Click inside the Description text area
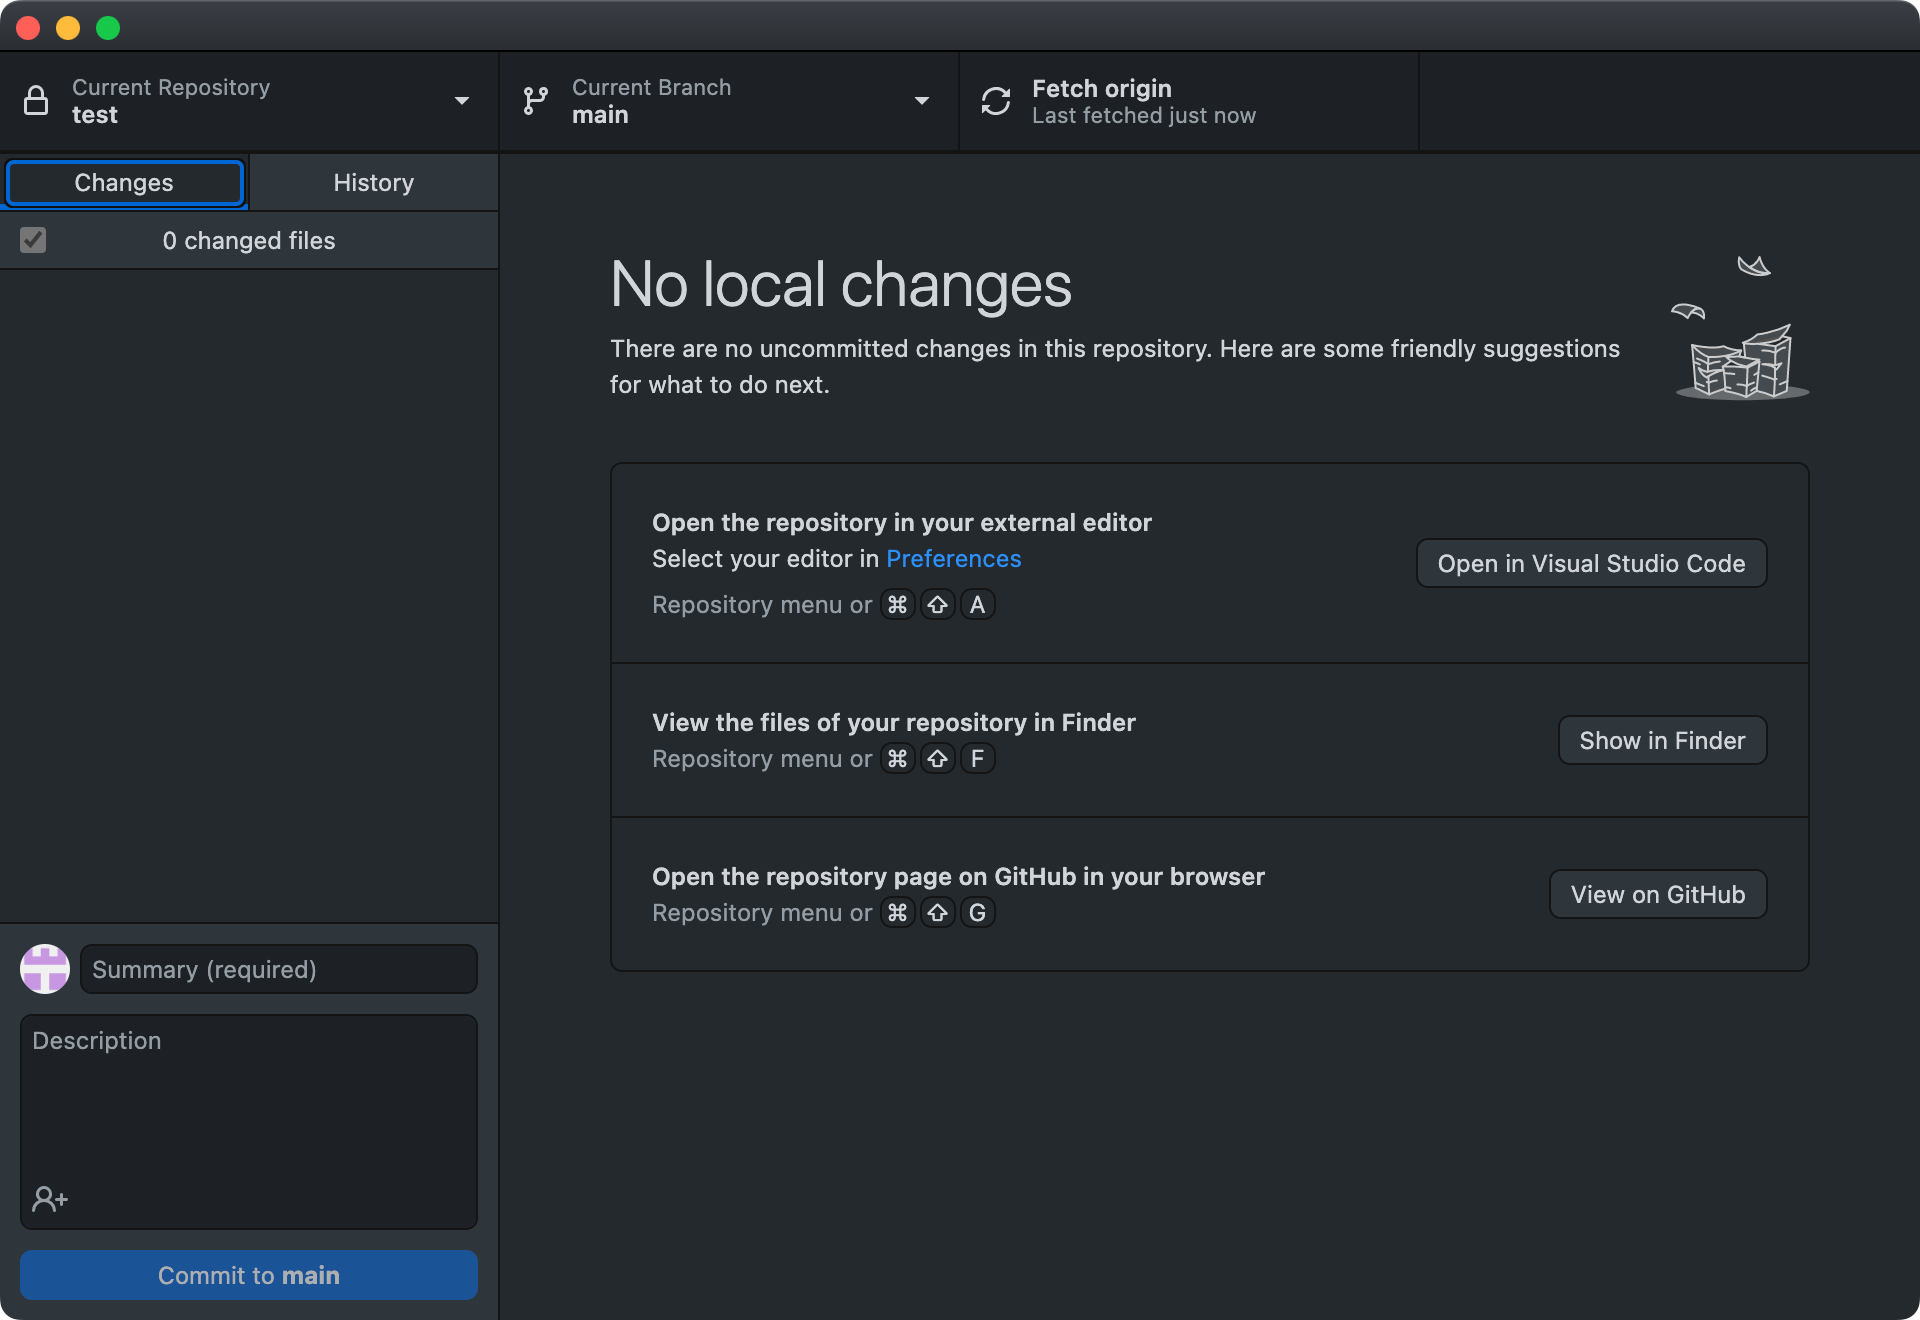Screen dimensions: 1920x1320 pyautogui.click(x=248, y=1100)
